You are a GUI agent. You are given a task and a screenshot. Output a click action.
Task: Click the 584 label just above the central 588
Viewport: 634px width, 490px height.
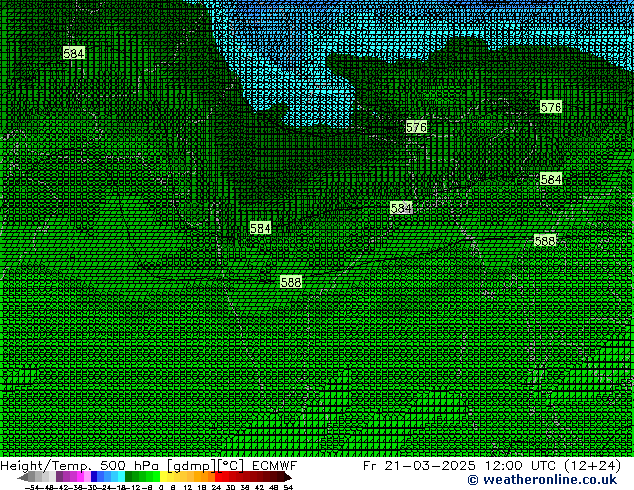[260, 228]
